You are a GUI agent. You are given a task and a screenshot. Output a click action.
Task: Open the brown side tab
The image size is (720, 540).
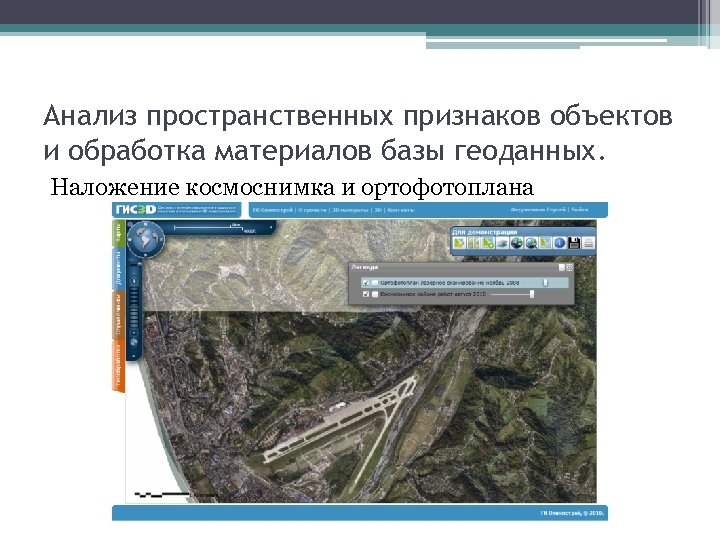point(118,315)
